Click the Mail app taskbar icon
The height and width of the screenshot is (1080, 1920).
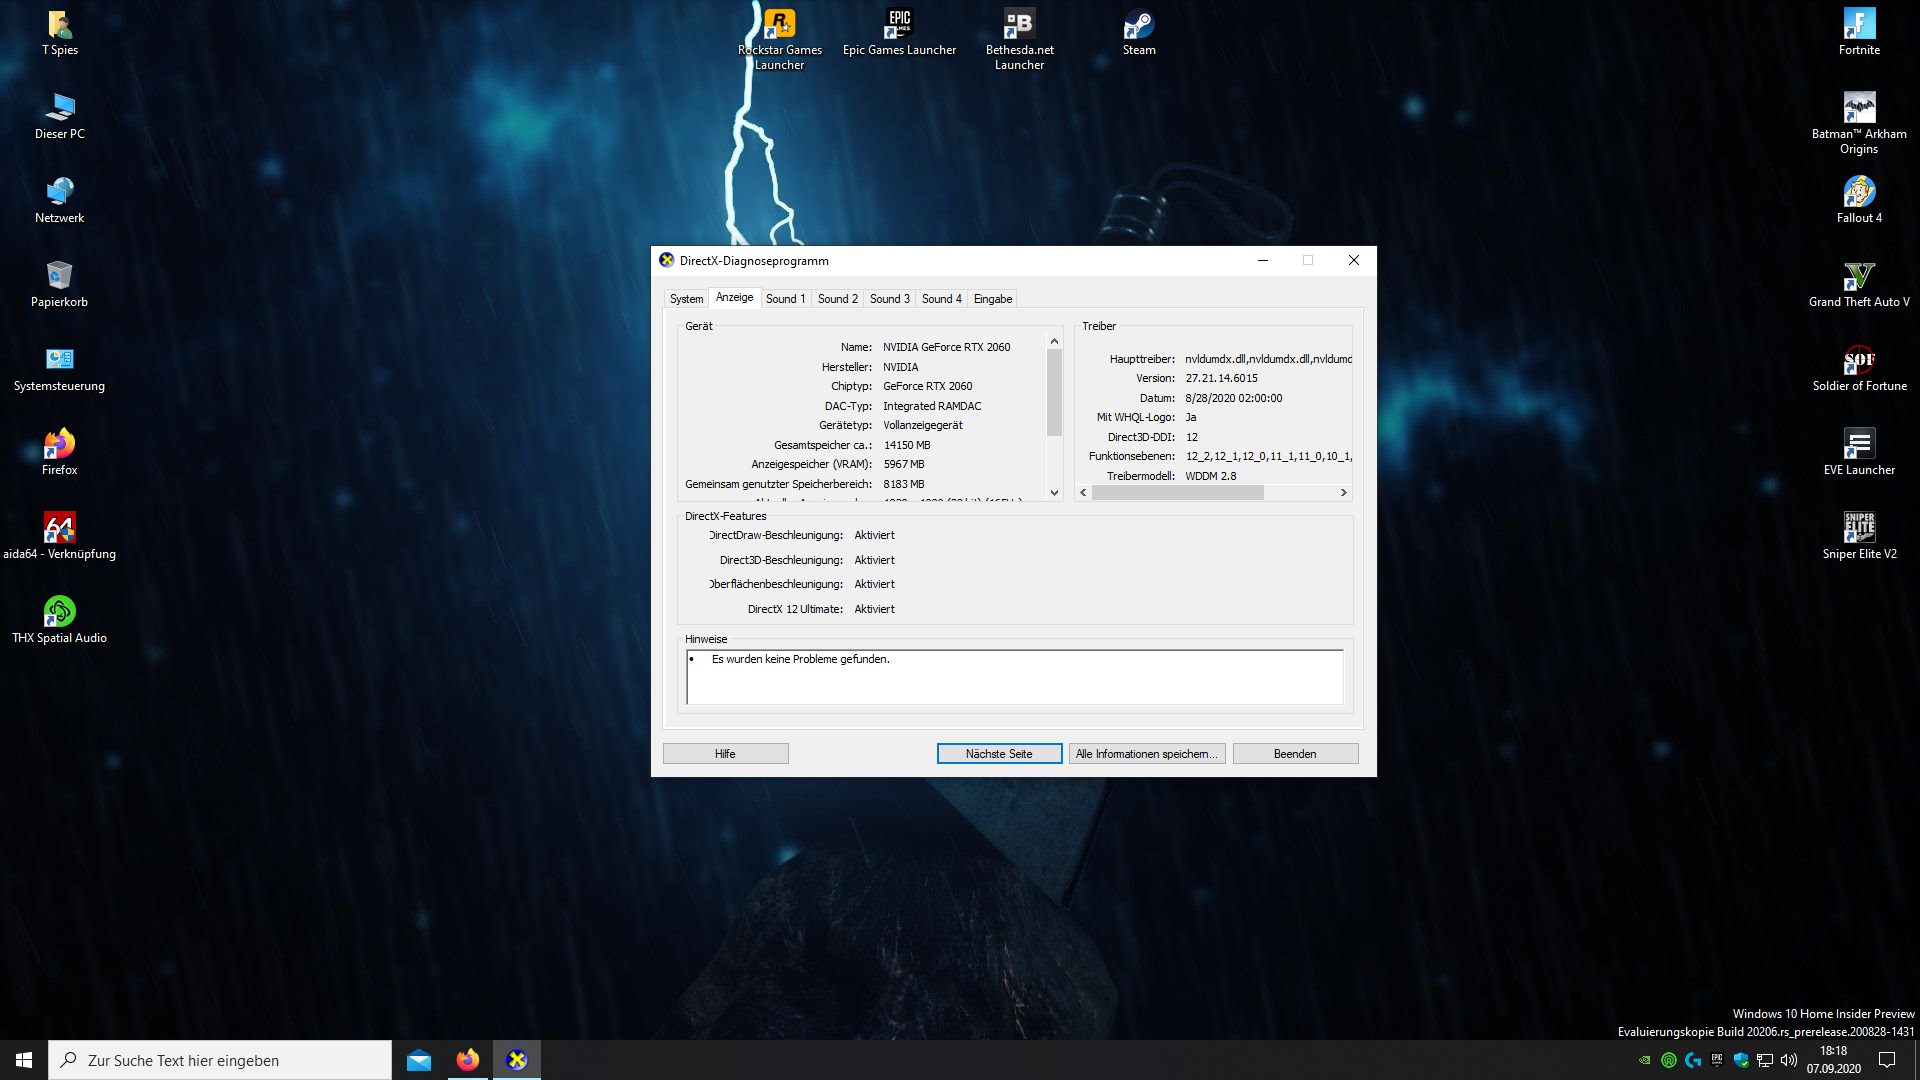coord(419,1060)
